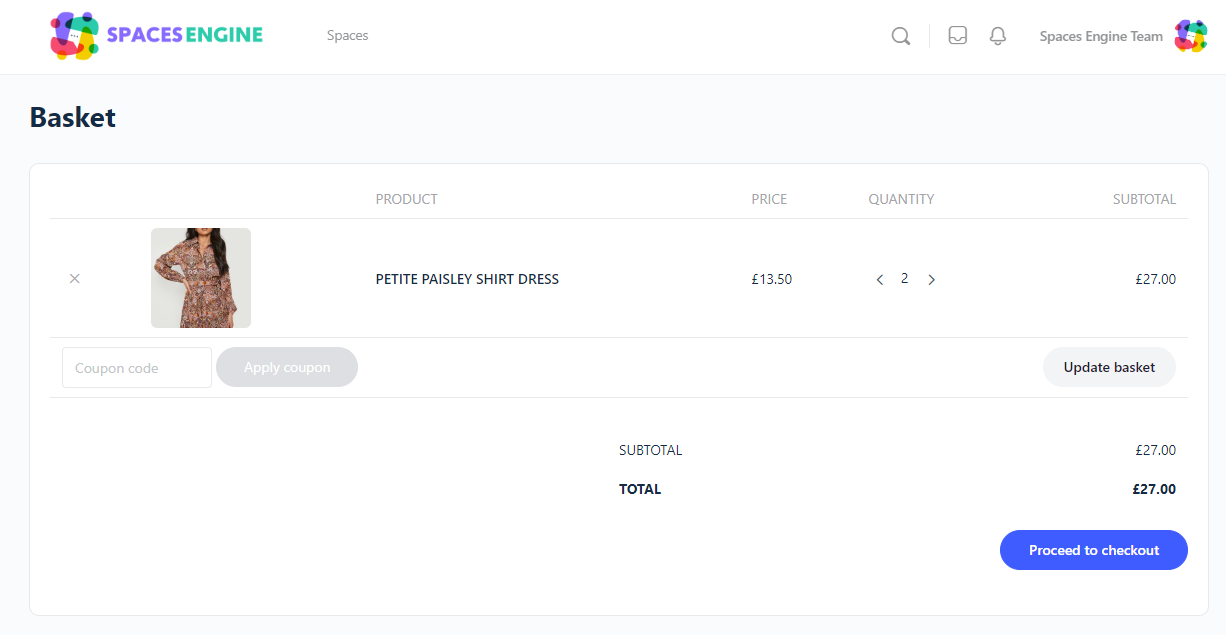Click the Basket page heading
1226x635 pixels.
73,118
